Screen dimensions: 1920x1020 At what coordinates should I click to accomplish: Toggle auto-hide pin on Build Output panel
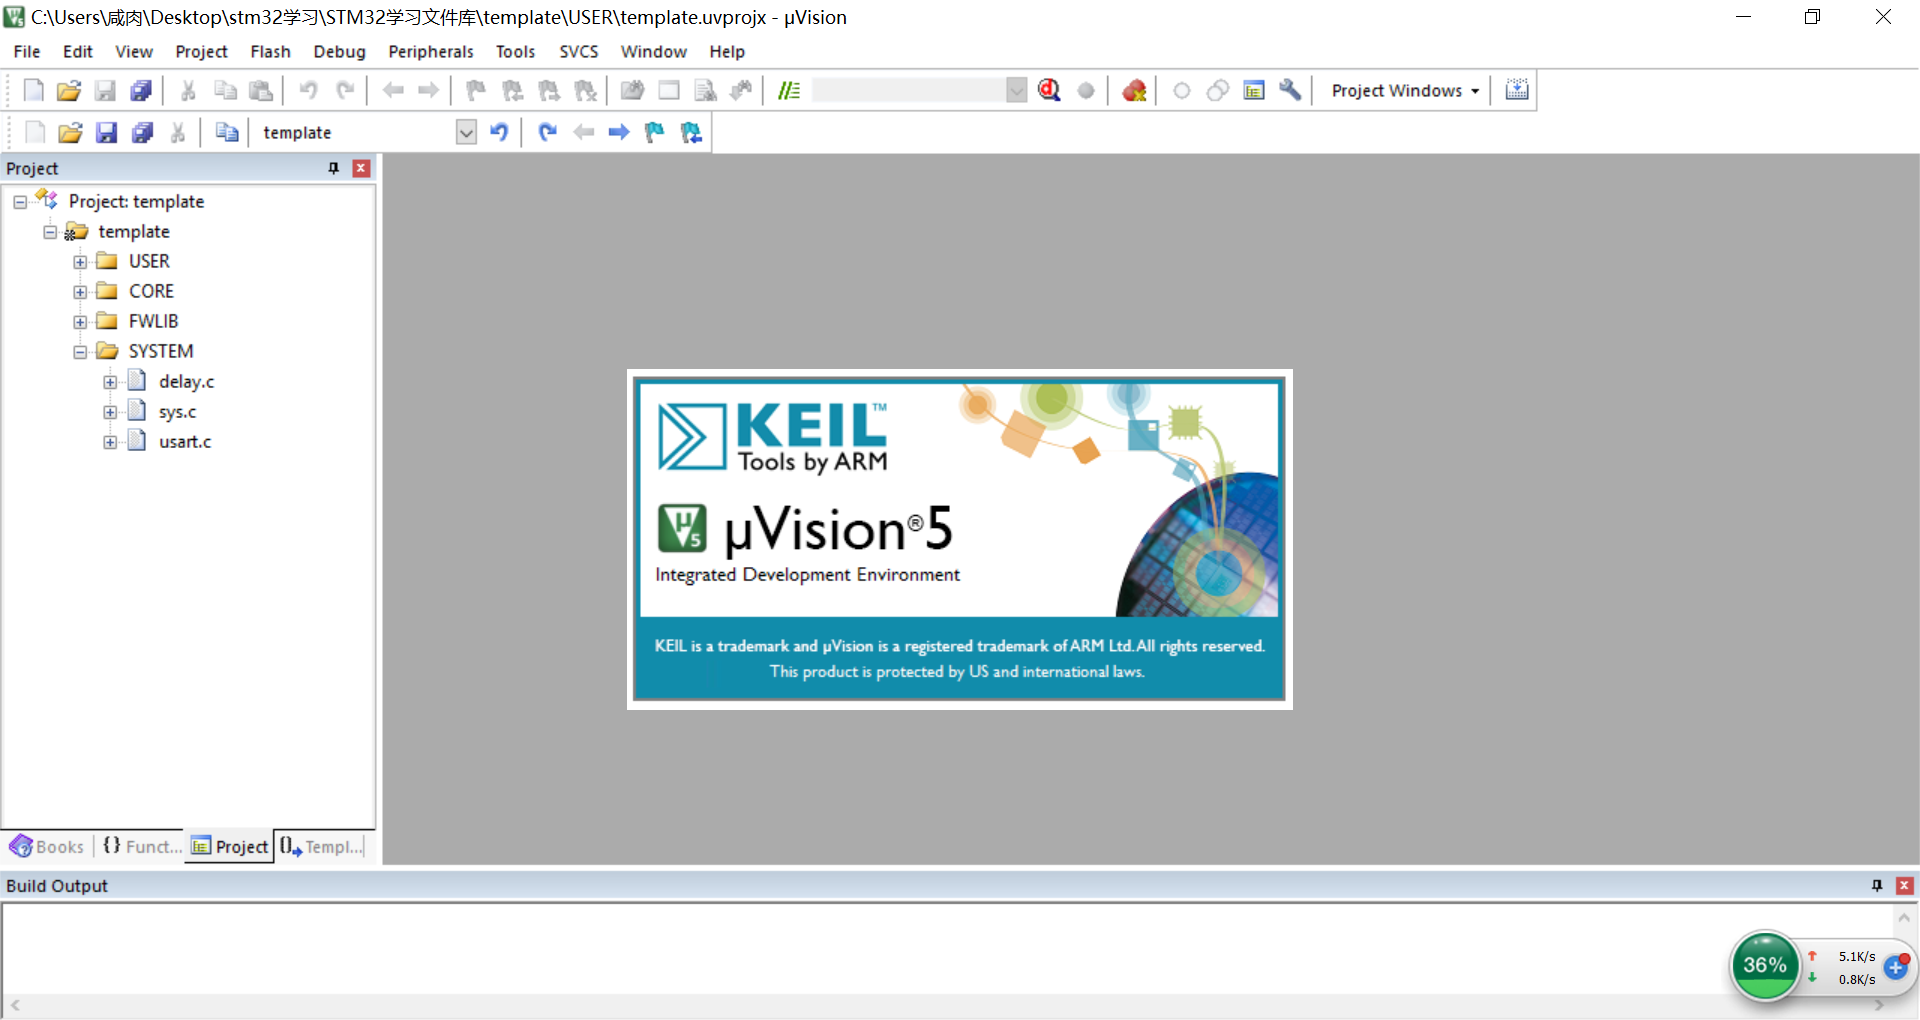1877,886
